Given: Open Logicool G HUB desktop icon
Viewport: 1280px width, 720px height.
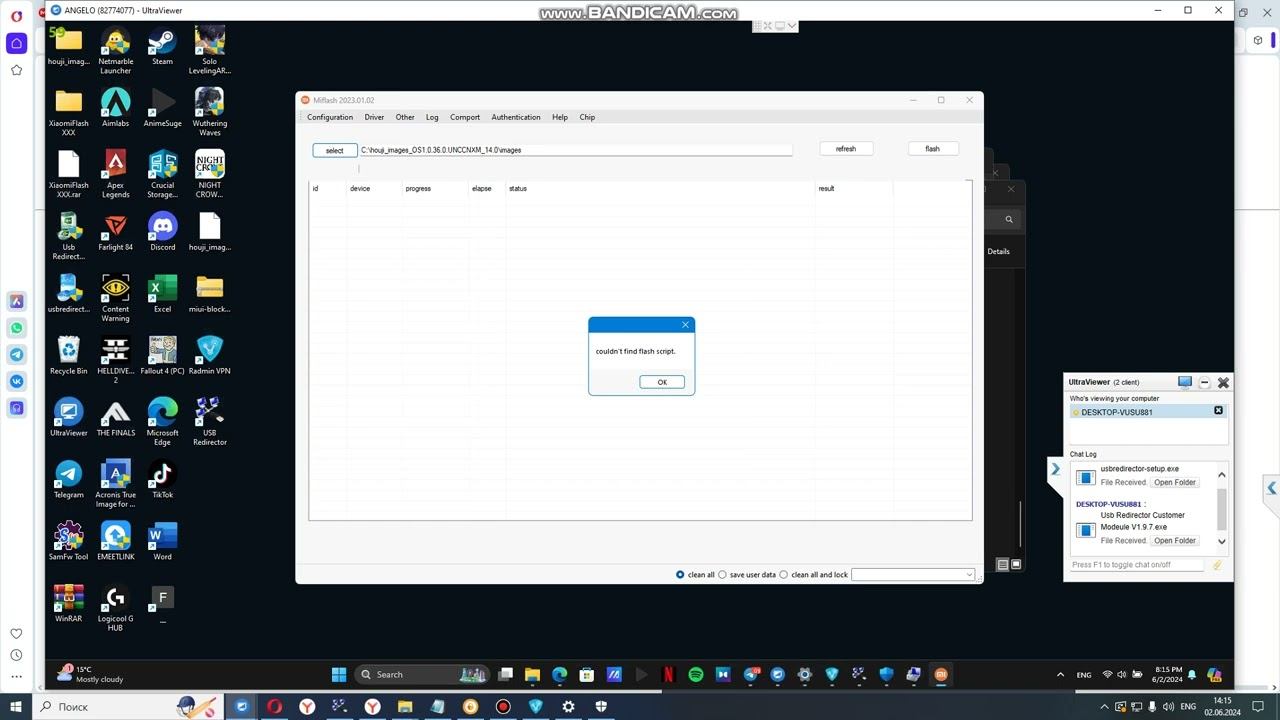Looking at the screenshot, I should pyautogui.click(x=115, y=609).
